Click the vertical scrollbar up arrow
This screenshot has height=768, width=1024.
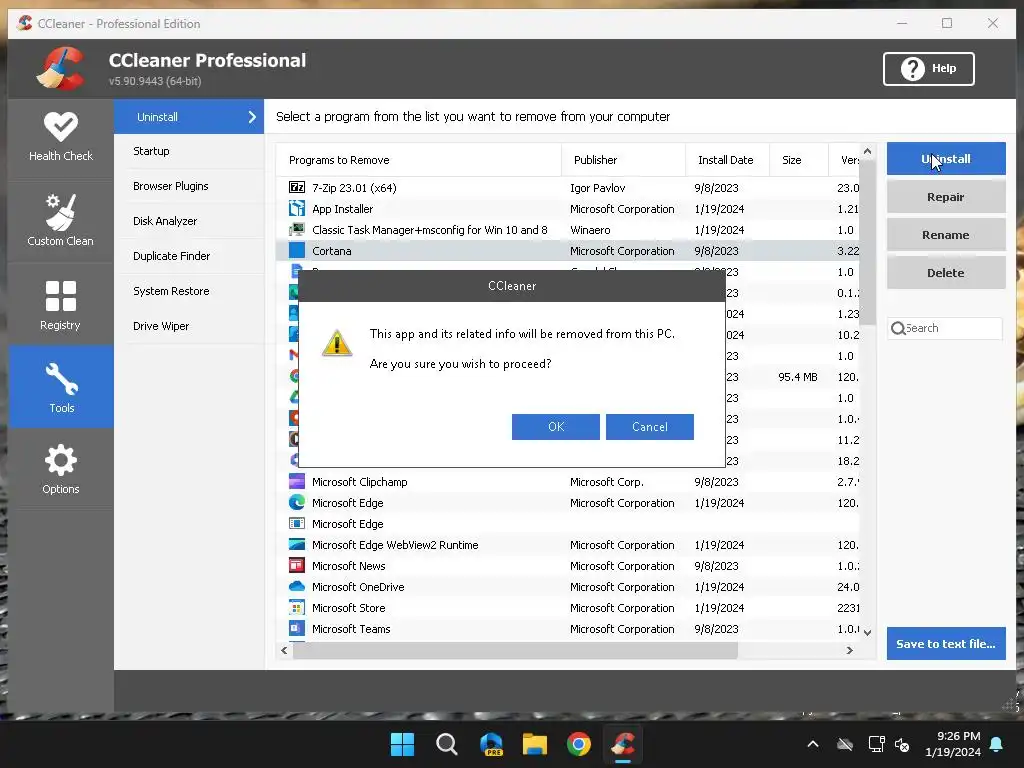867,152
